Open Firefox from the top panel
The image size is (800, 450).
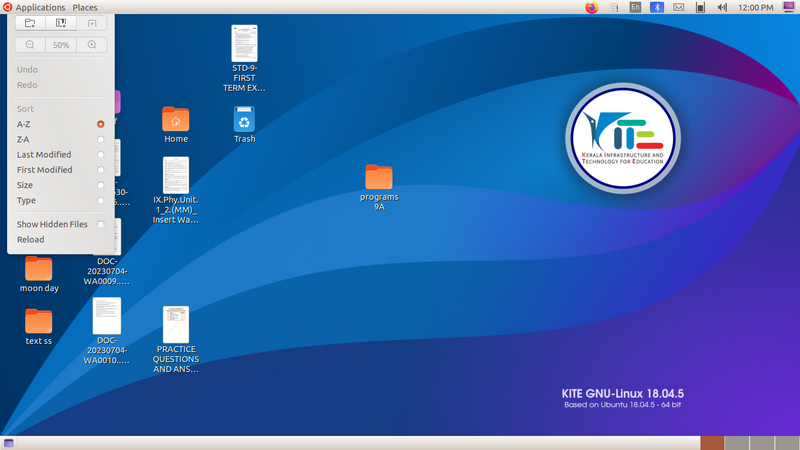tap(591, 8)
